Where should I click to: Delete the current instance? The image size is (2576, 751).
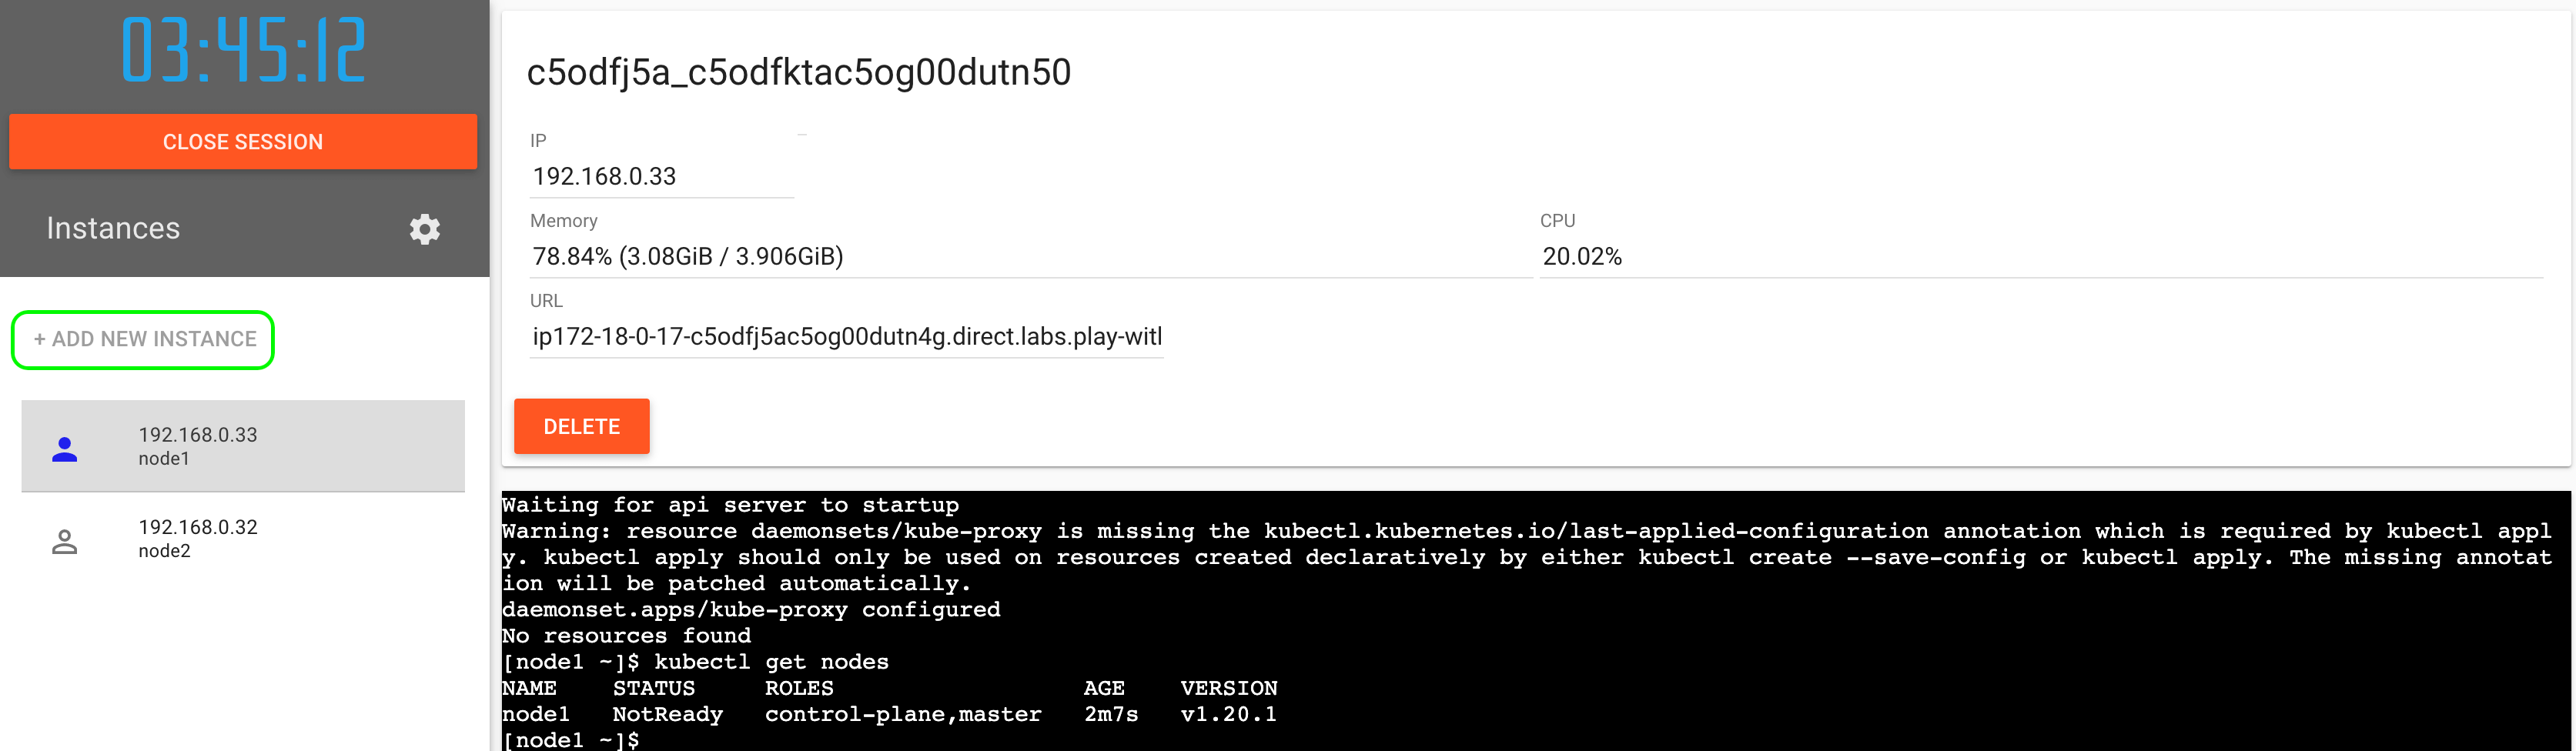[581, 427]
